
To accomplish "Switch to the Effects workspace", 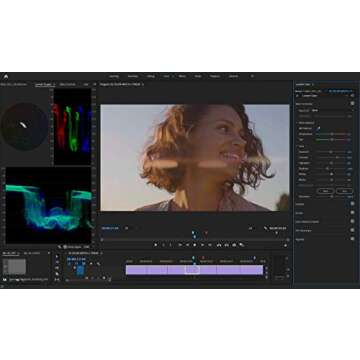I will pos(182,76).
